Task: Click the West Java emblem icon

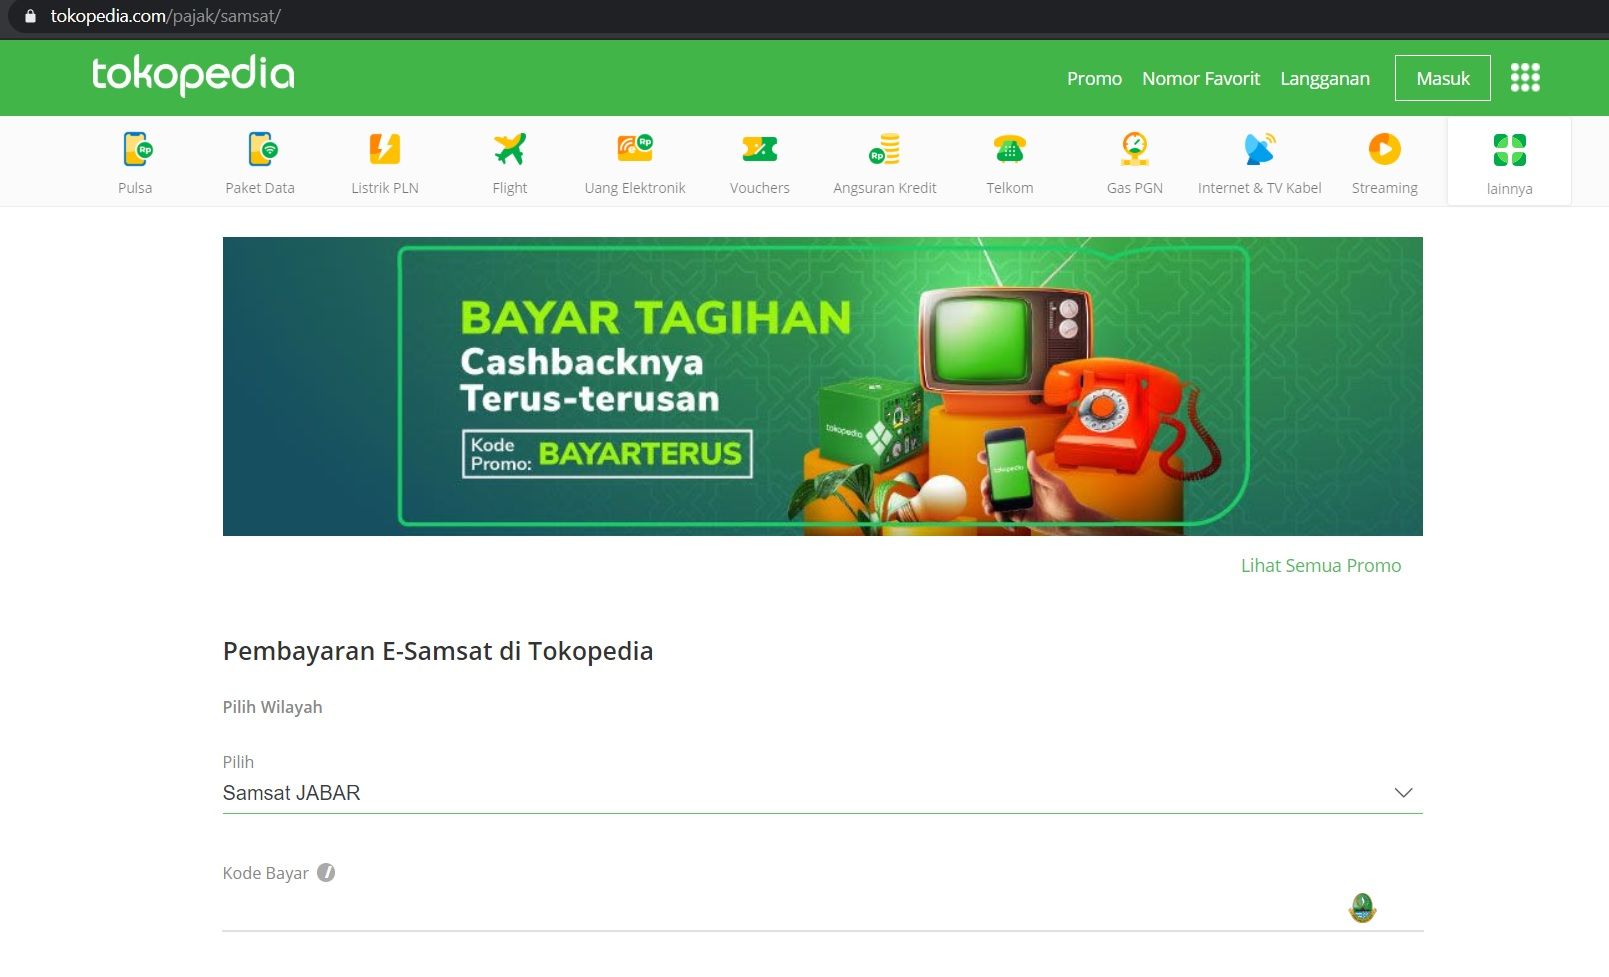Action: 1362,908
